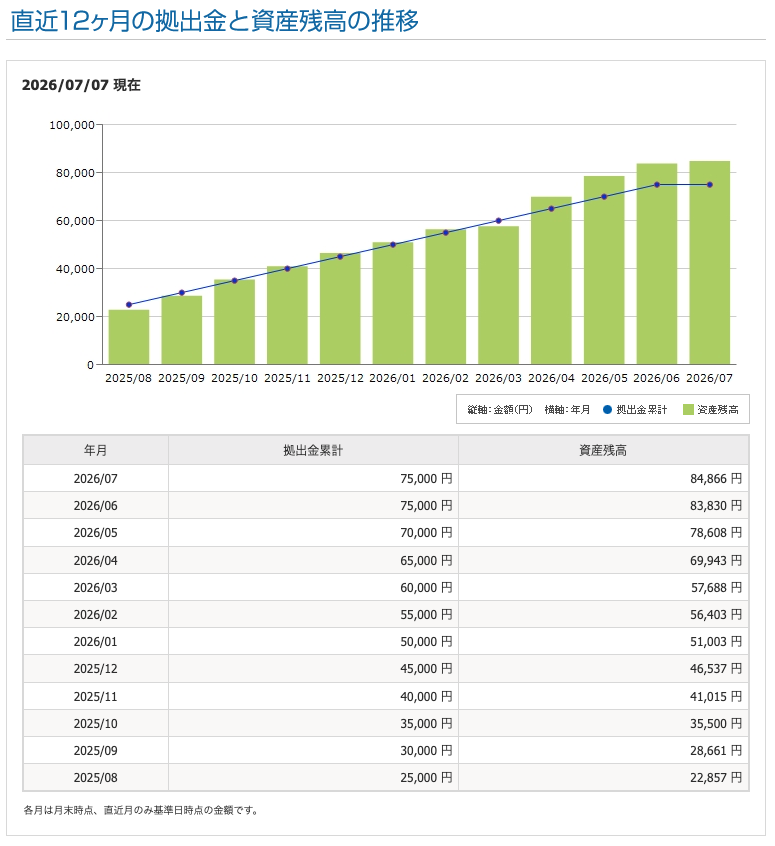Click the 資産残高 legend green square

(x=688, y=410)
